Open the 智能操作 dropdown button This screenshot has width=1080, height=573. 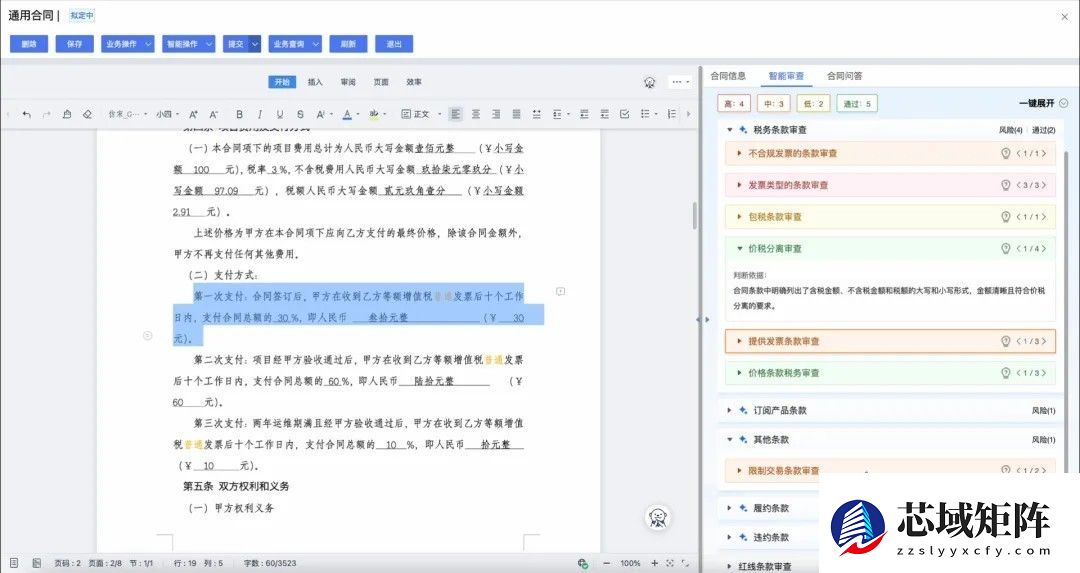click(189, 44)
